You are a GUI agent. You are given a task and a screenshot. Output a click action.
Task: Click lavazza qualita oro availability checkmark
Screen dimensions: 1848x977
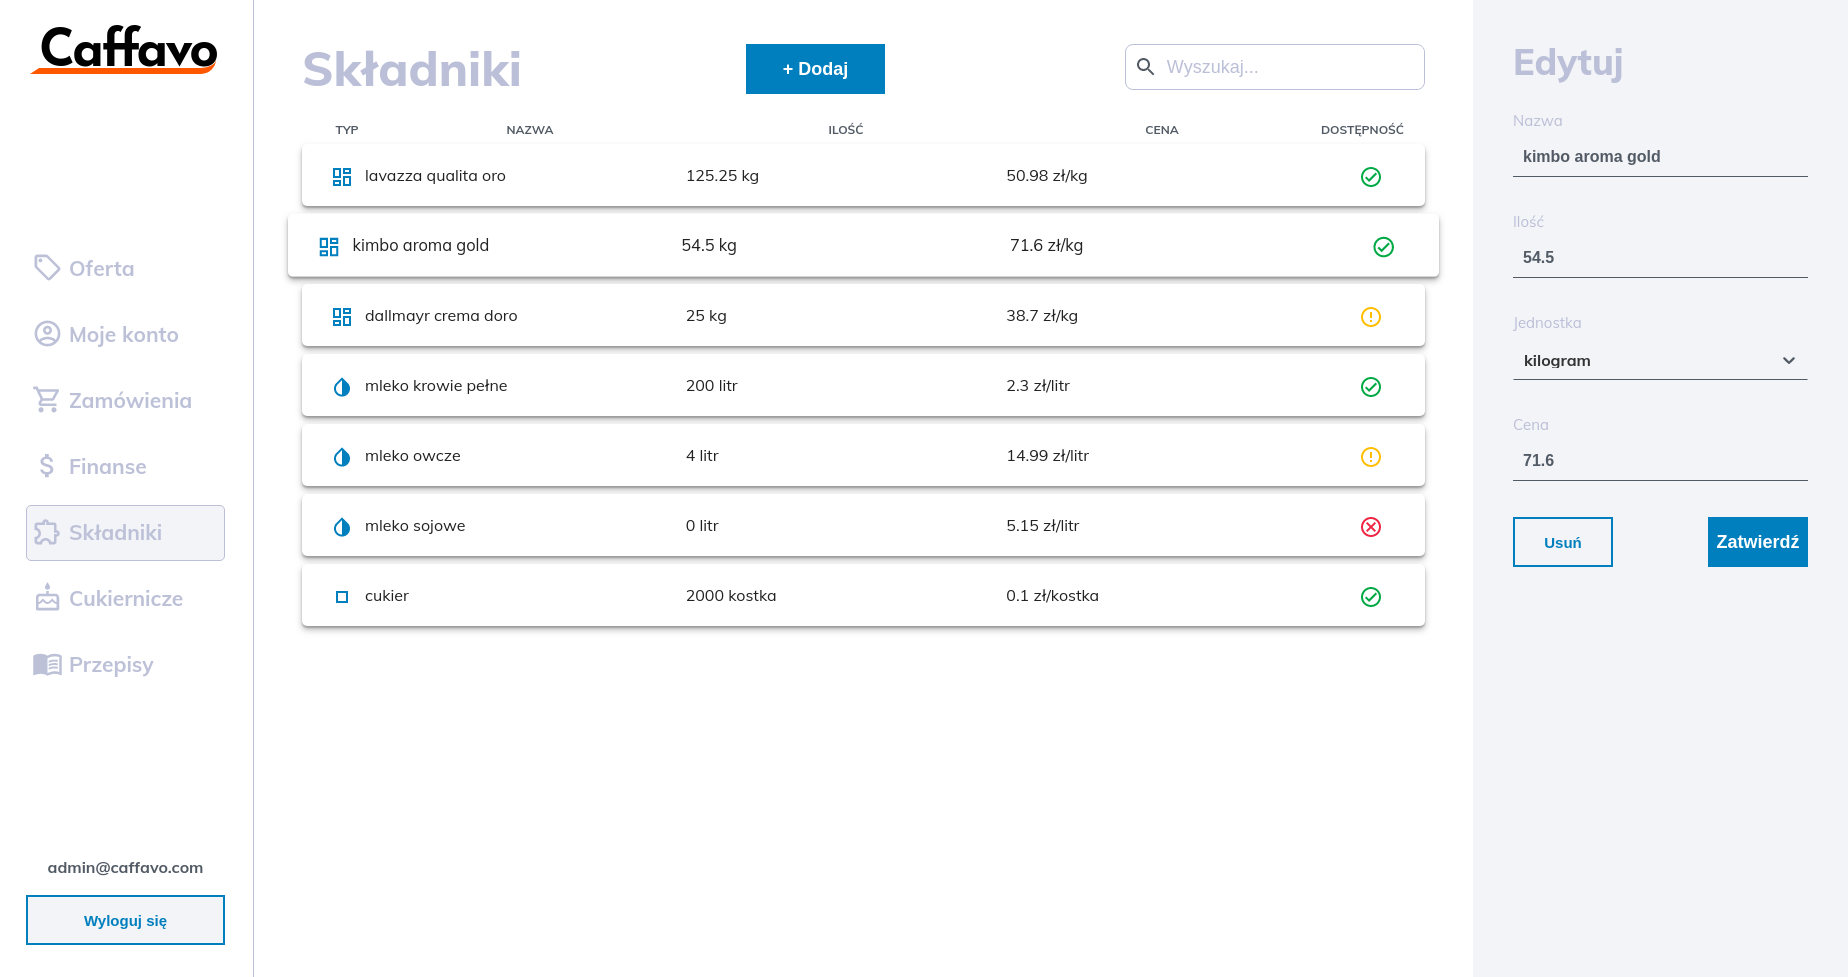[1371, 177]
